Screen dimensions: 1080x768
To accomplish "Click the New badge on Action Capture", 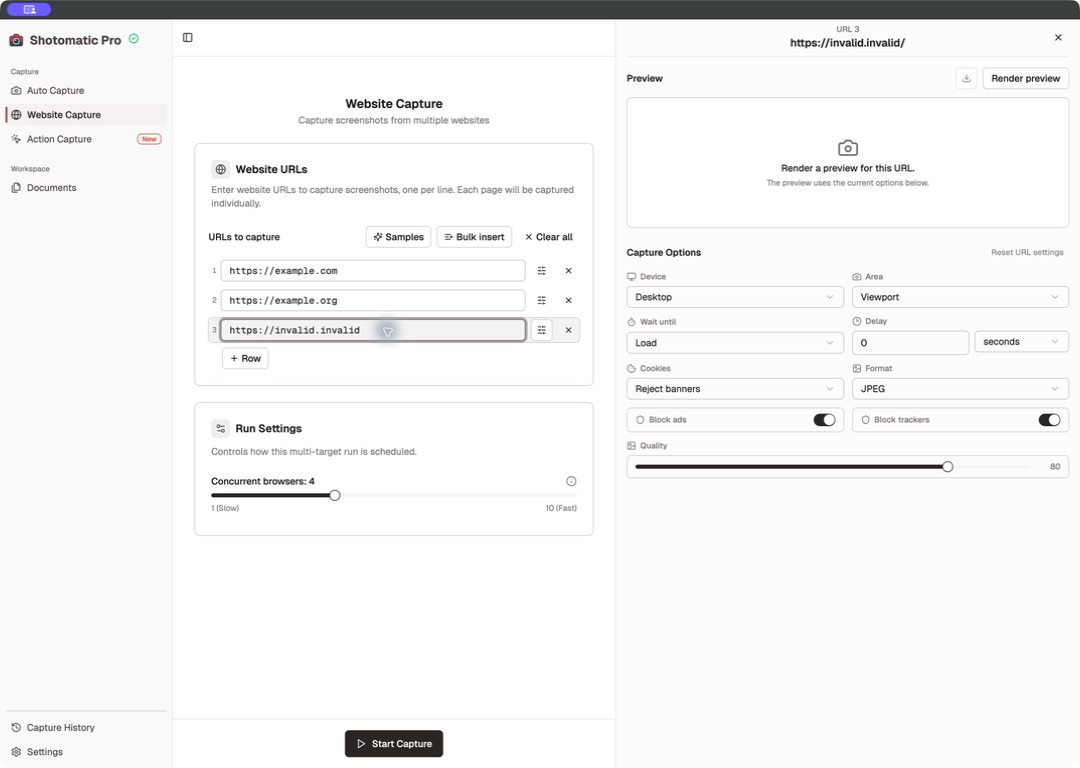I will point(149,139).
